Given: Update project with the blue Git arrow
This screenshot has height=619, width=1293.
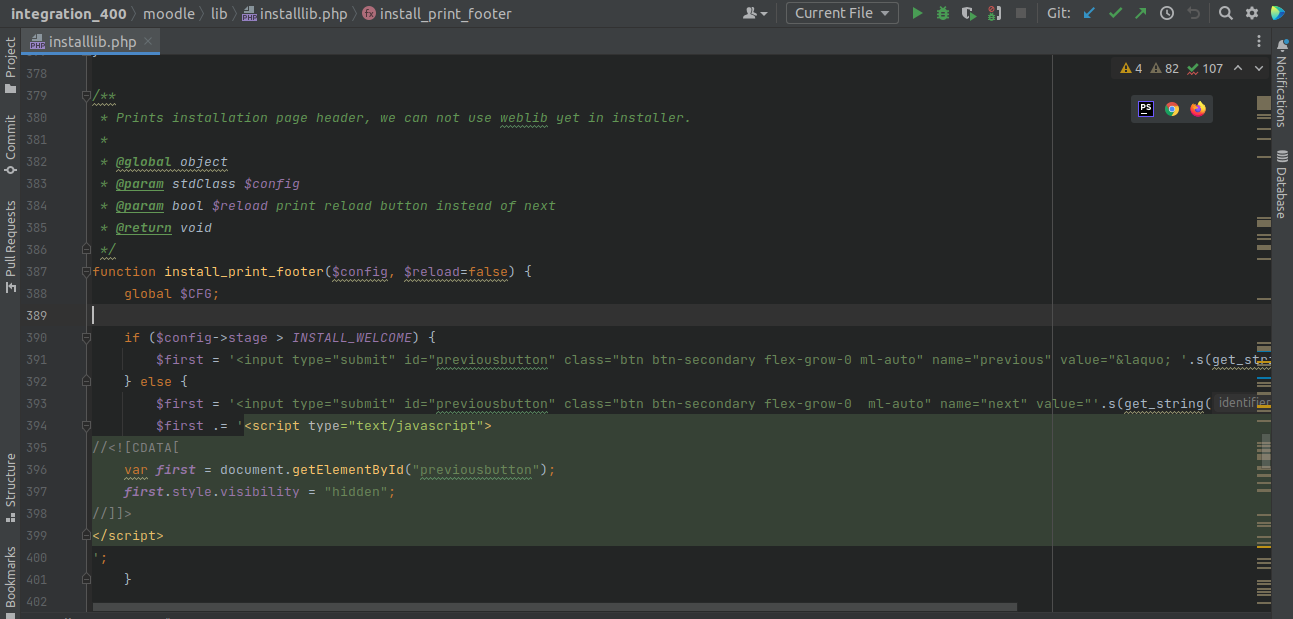Looking at the screenshot, I should click(x=1089, y=13).
